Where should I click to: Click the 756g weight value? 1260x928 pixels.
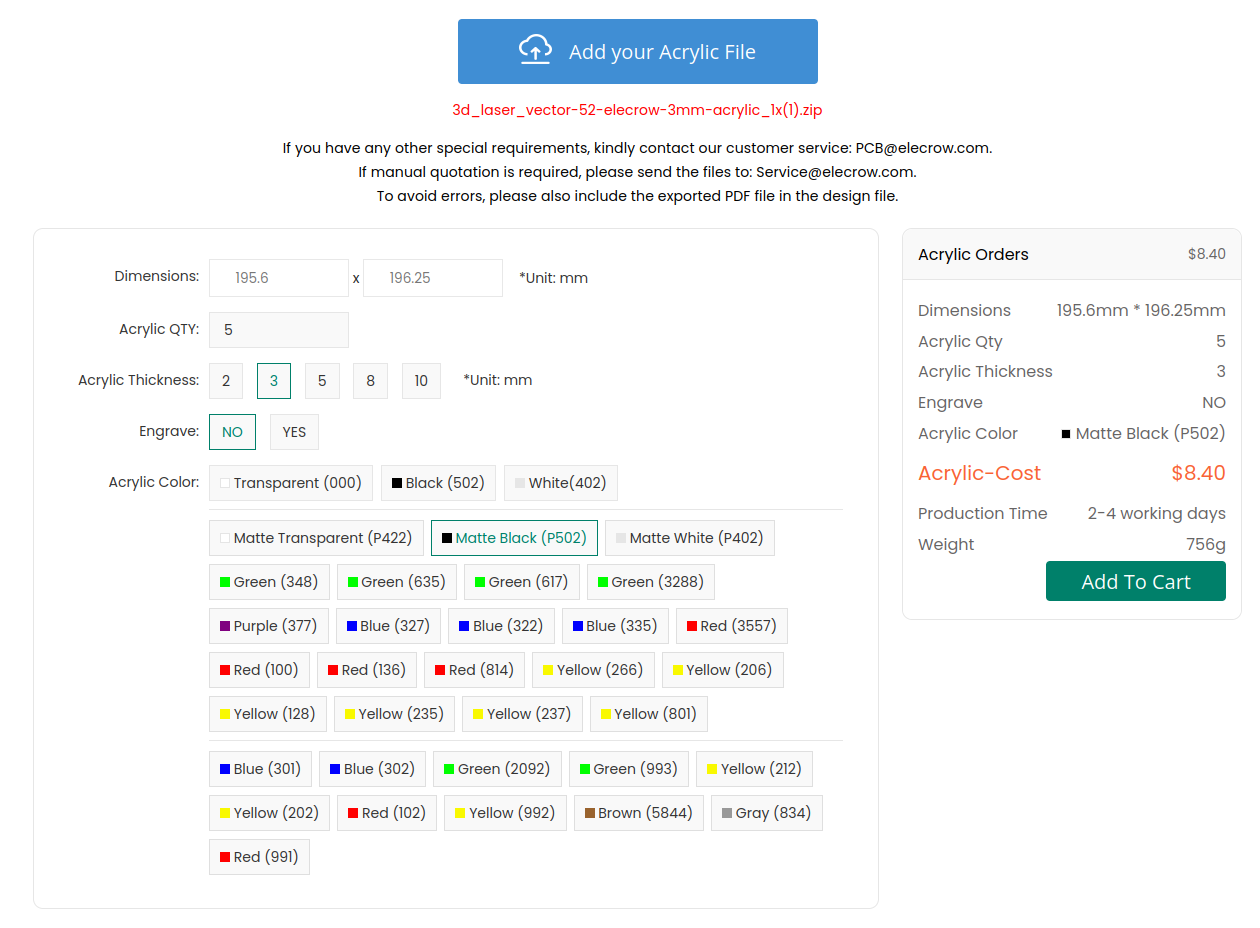tap(1206, 544)
